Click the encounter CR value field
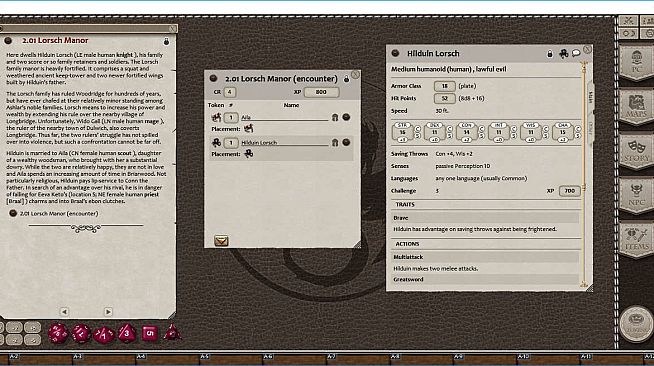 click(x=229, y=92)
